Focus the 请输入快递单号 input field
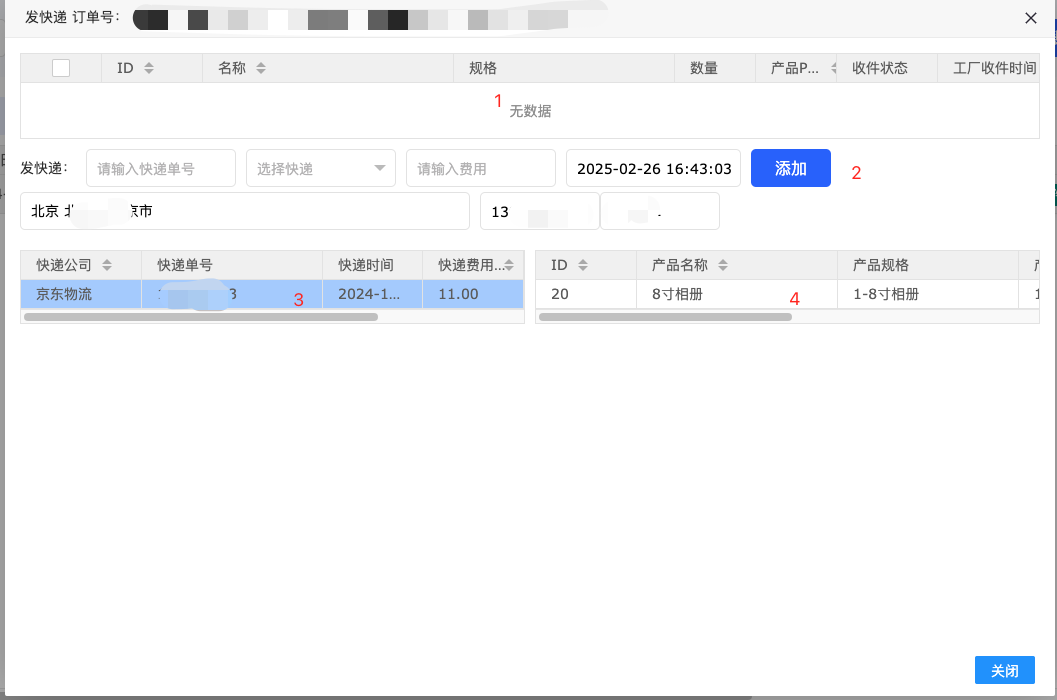The image size is (1057, 700). (161, 168)
